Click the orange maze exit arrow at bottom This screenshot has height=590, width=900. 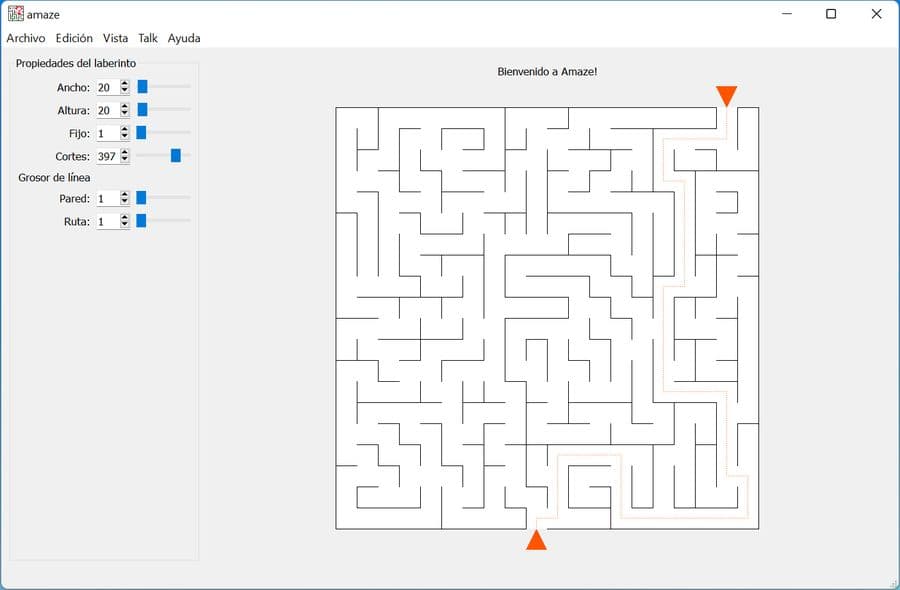[x=536, y=539]
